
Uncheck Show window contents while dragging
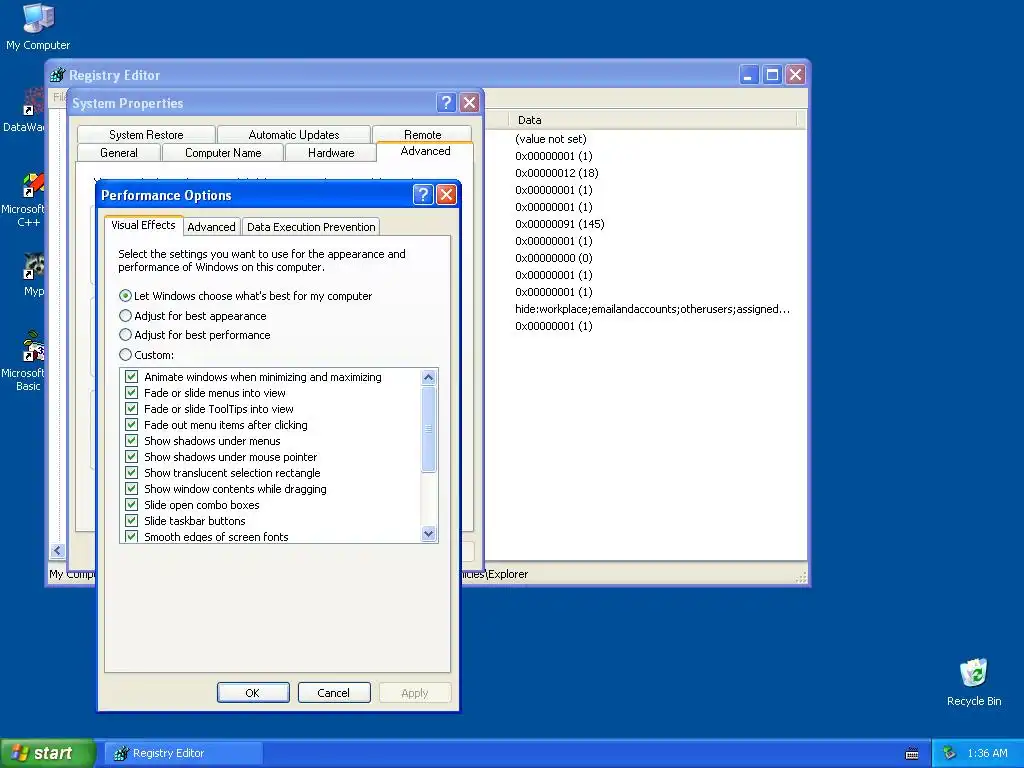coord(131,488)
